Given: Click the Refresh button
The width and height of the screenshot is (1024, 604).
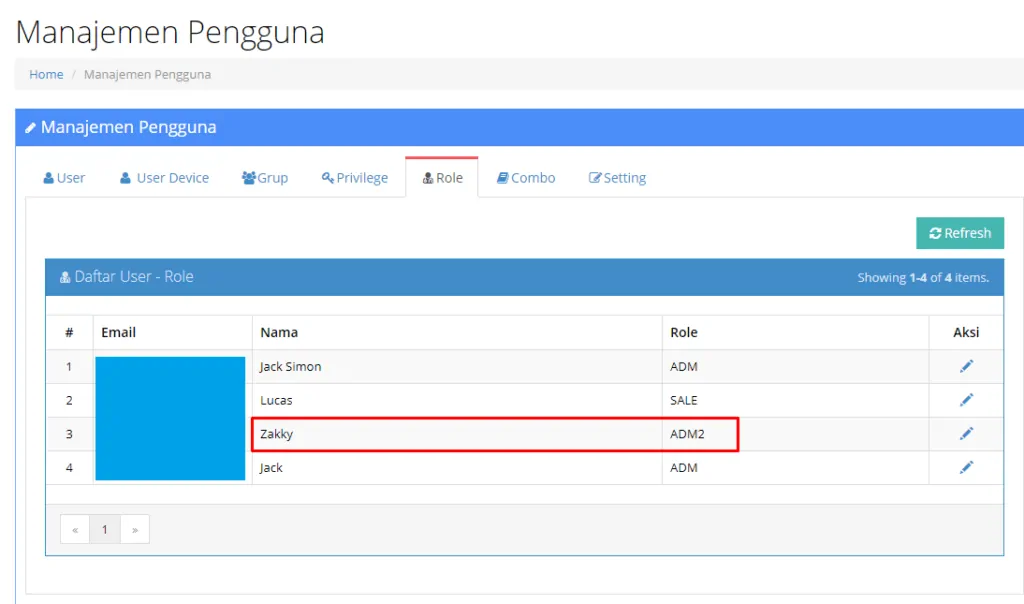Looking at the screenshot, I should pyautogui.click(x=960, y=233).
